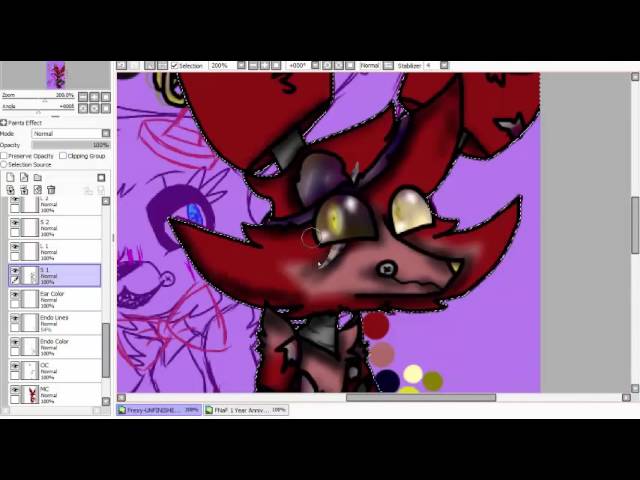
Task: Select the MC layer
Action: [55, 394]
